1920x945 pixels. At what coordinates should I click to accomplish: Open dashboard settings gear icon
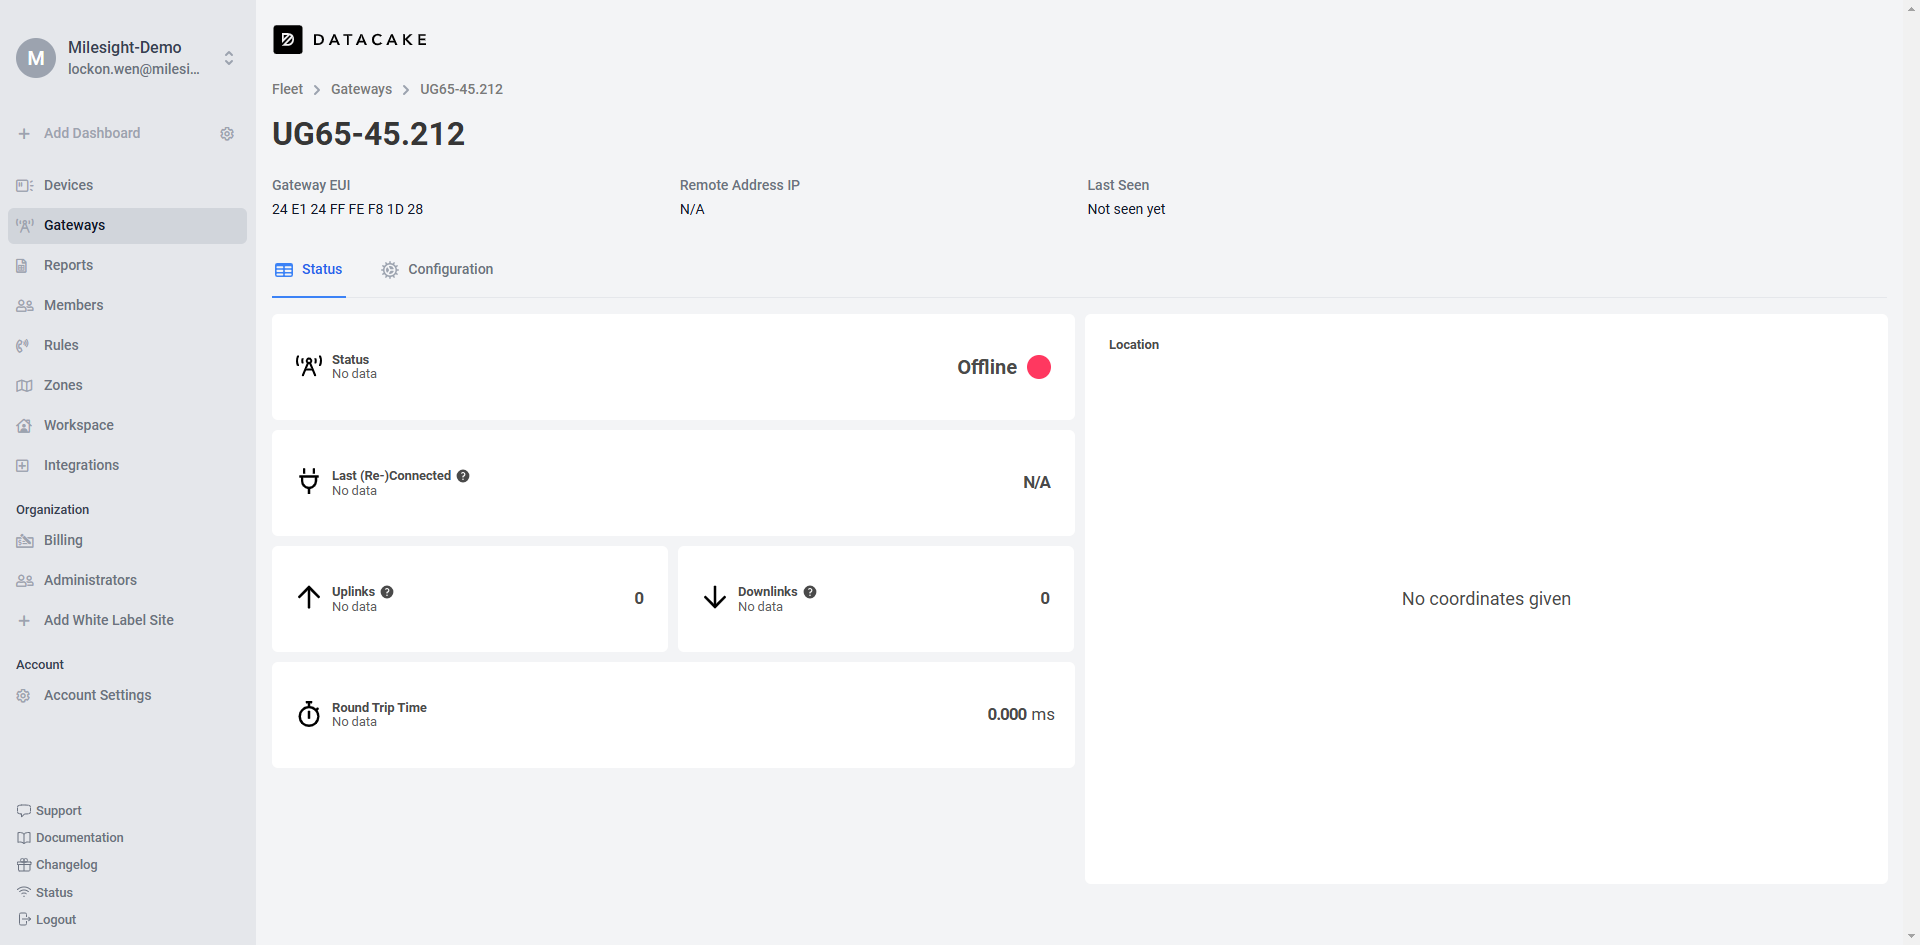point(227,134)
